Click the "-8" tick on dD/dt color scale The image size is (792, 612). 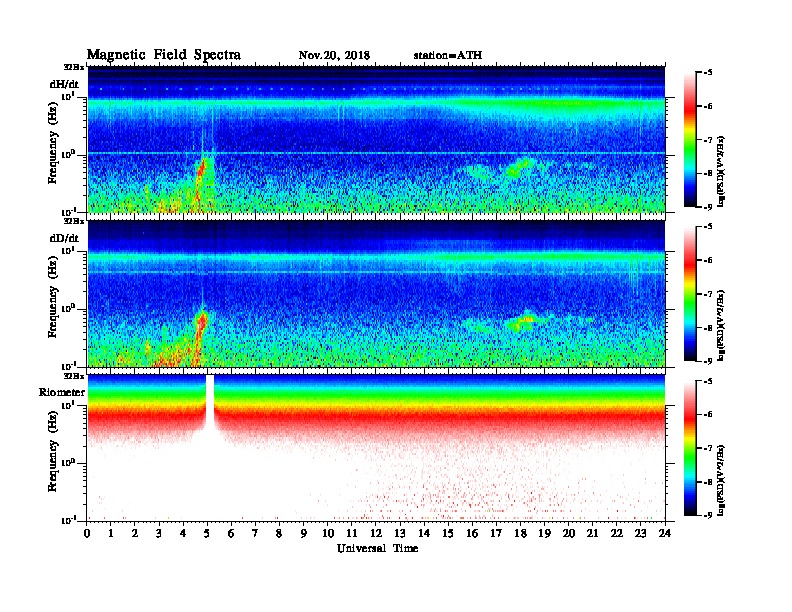click(708, 328)
